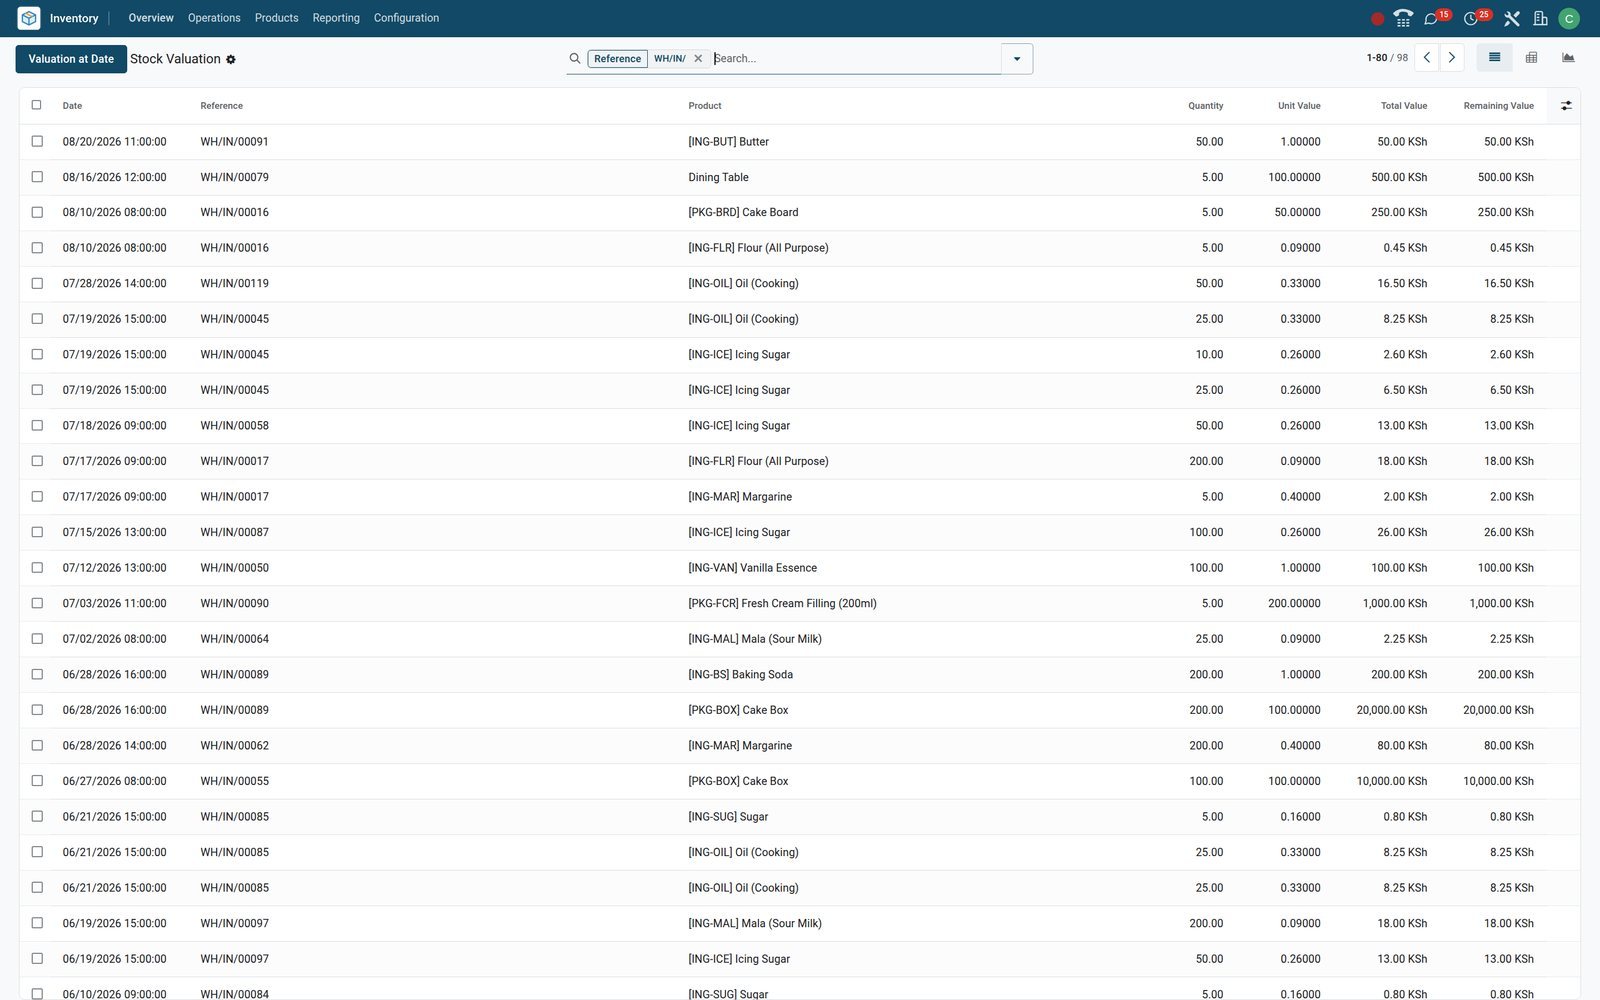The image size is (1600, 1000).
Task: Focus the Search input field
Action: 855,58
